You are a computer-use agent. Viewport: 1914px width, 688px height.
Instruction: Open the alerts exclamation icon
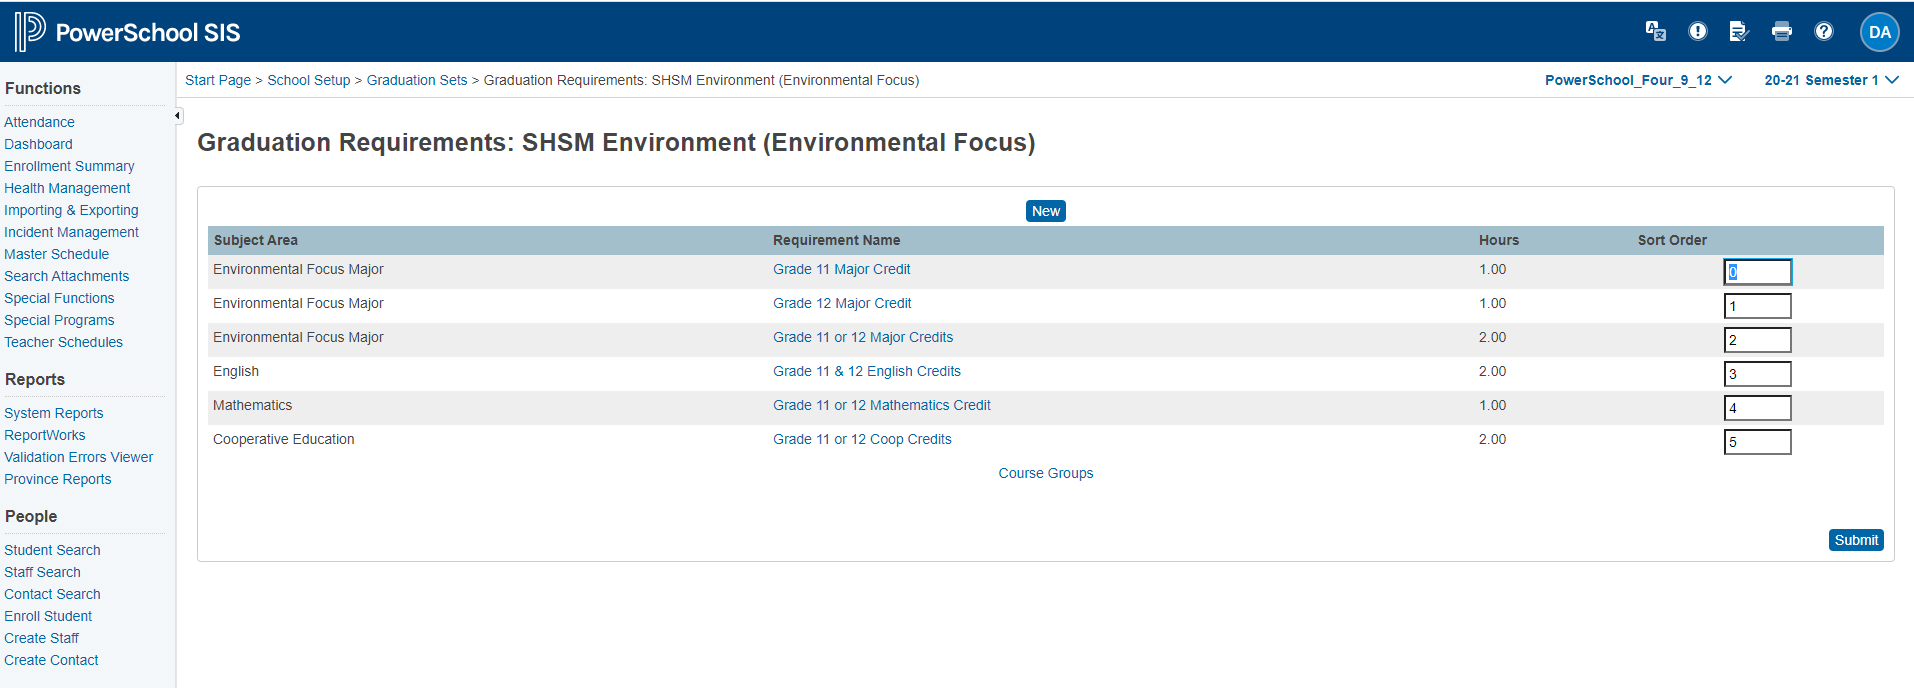pos(1697,31)
